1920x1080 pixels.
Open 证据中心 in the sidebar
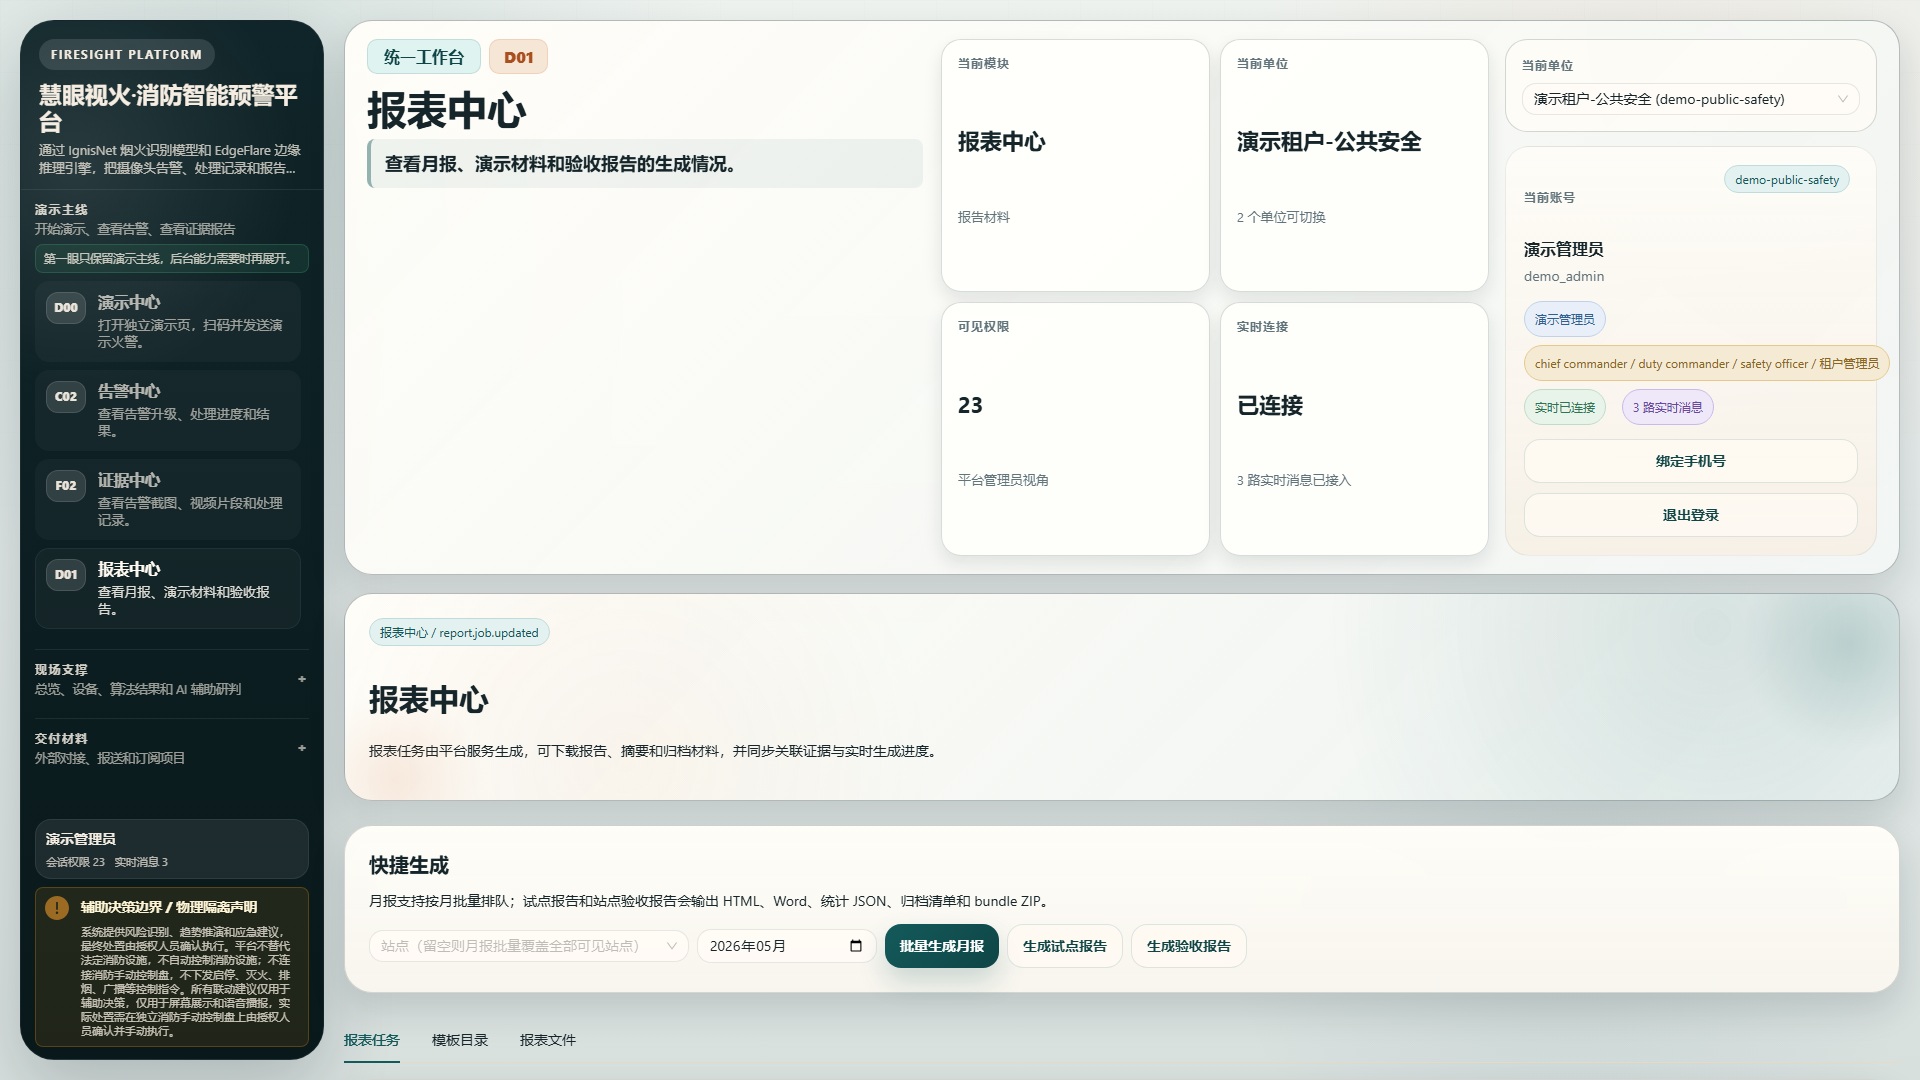[x=168, y=499]
